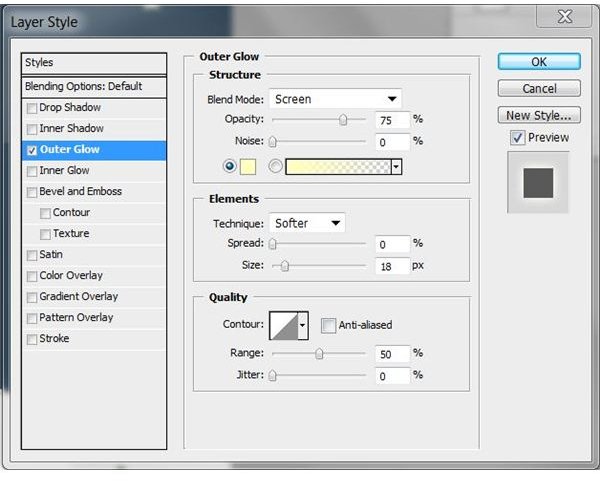
Task: Click the Opacity value field showing 75
Action: [393, 120]
